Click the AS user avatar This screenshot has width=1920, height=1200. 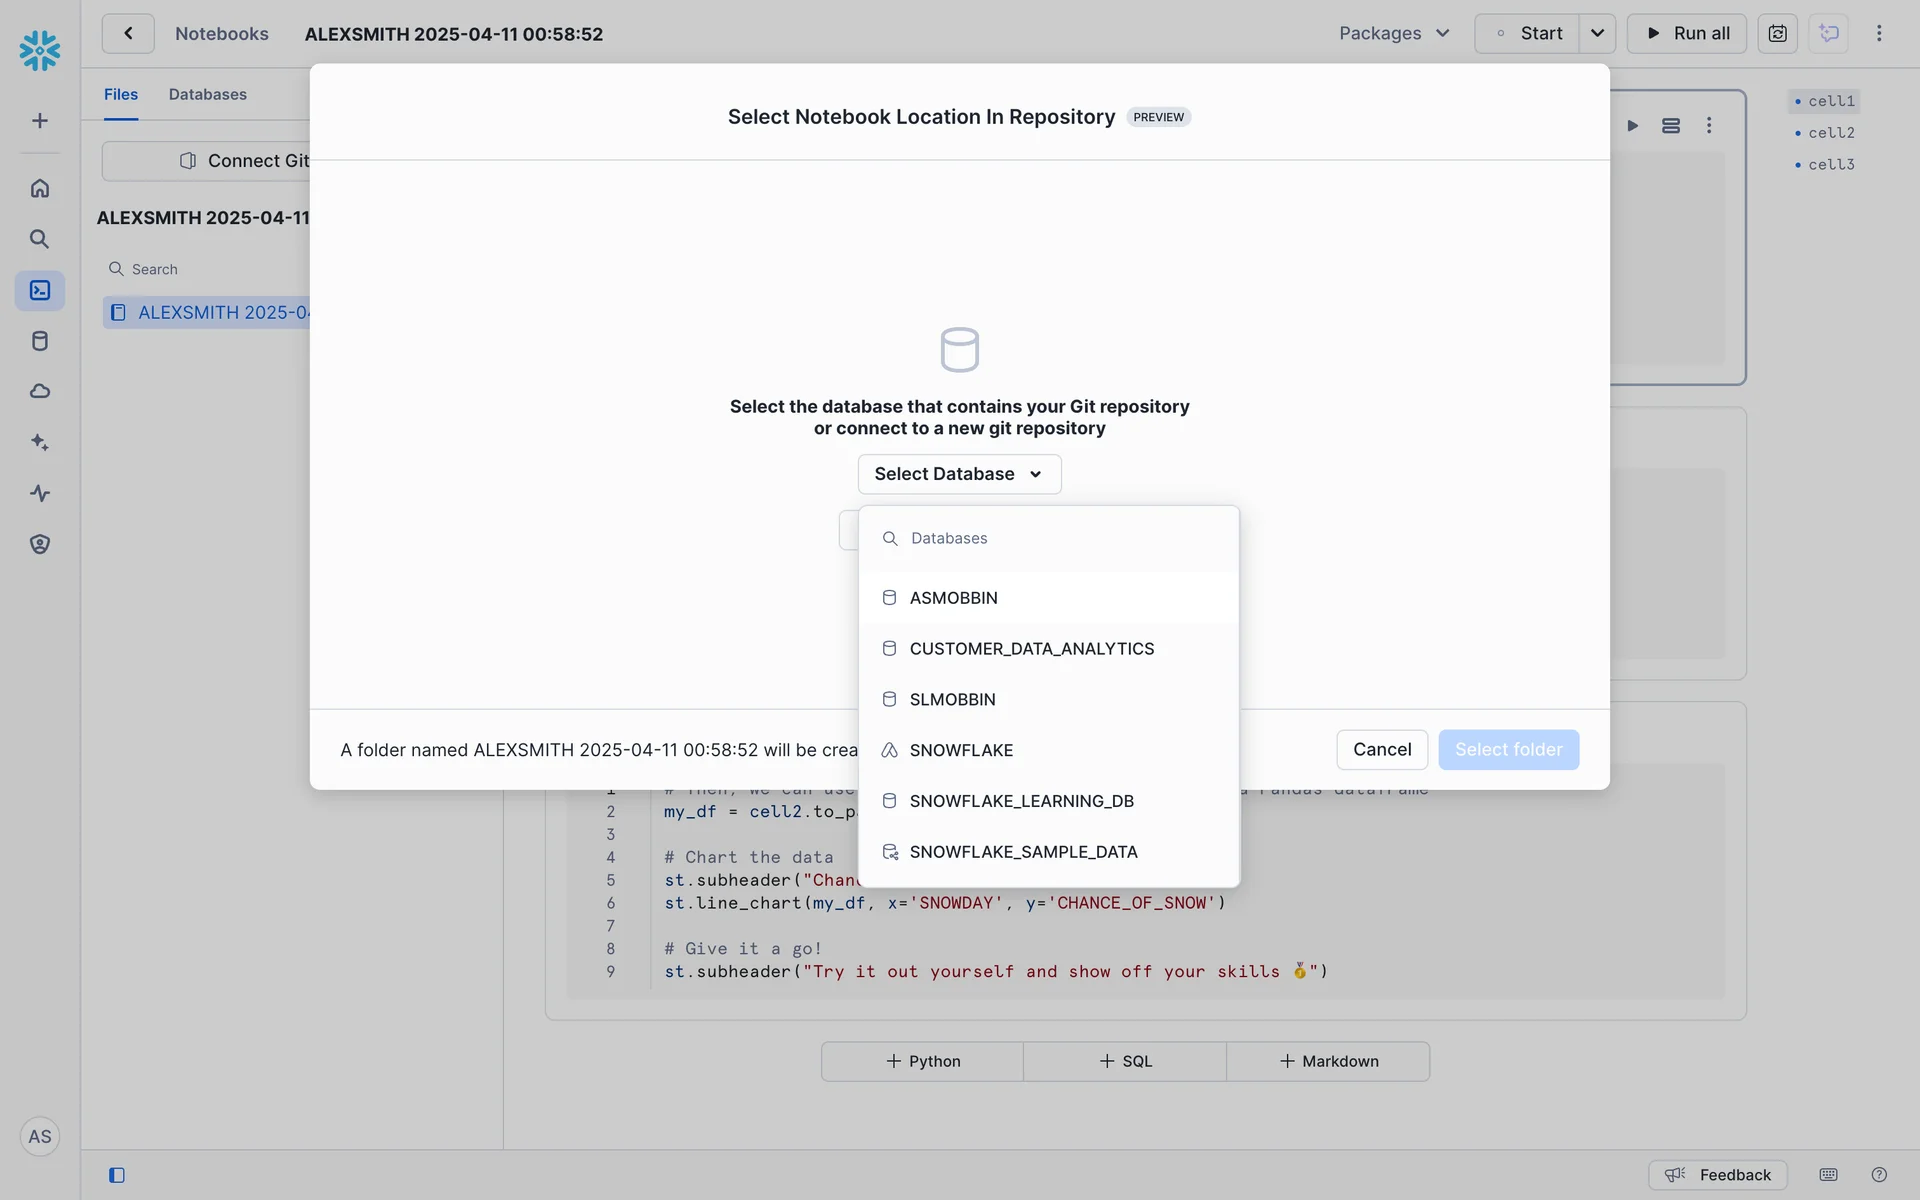pyautogui.click(x=40, y=1137)
